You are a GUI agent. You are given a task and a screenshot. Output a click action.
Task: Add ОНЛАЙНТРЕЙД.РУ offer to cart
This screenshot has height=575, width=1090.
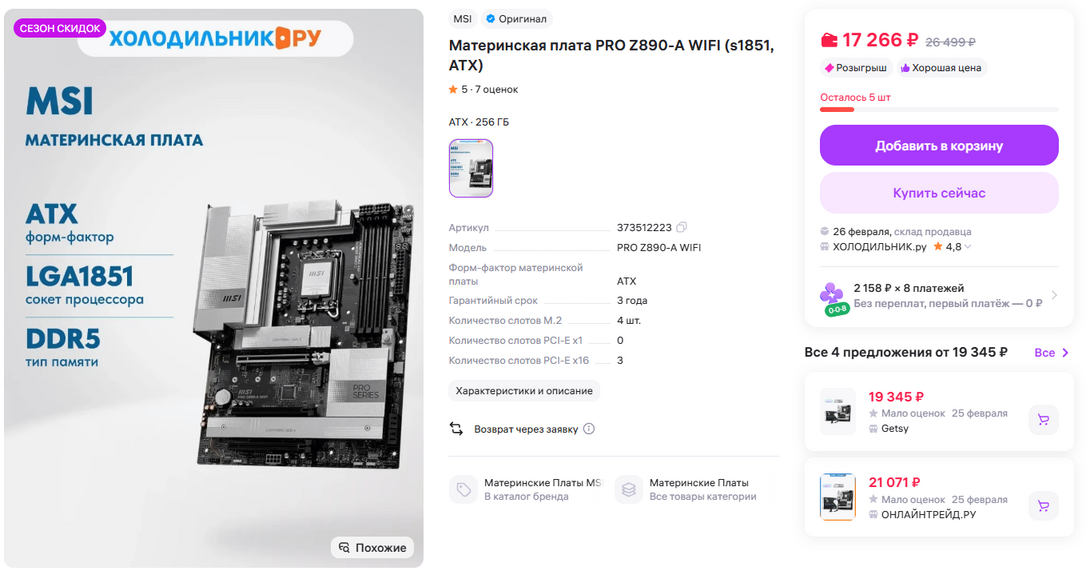pyautogui.click(x=1043, y=506)
